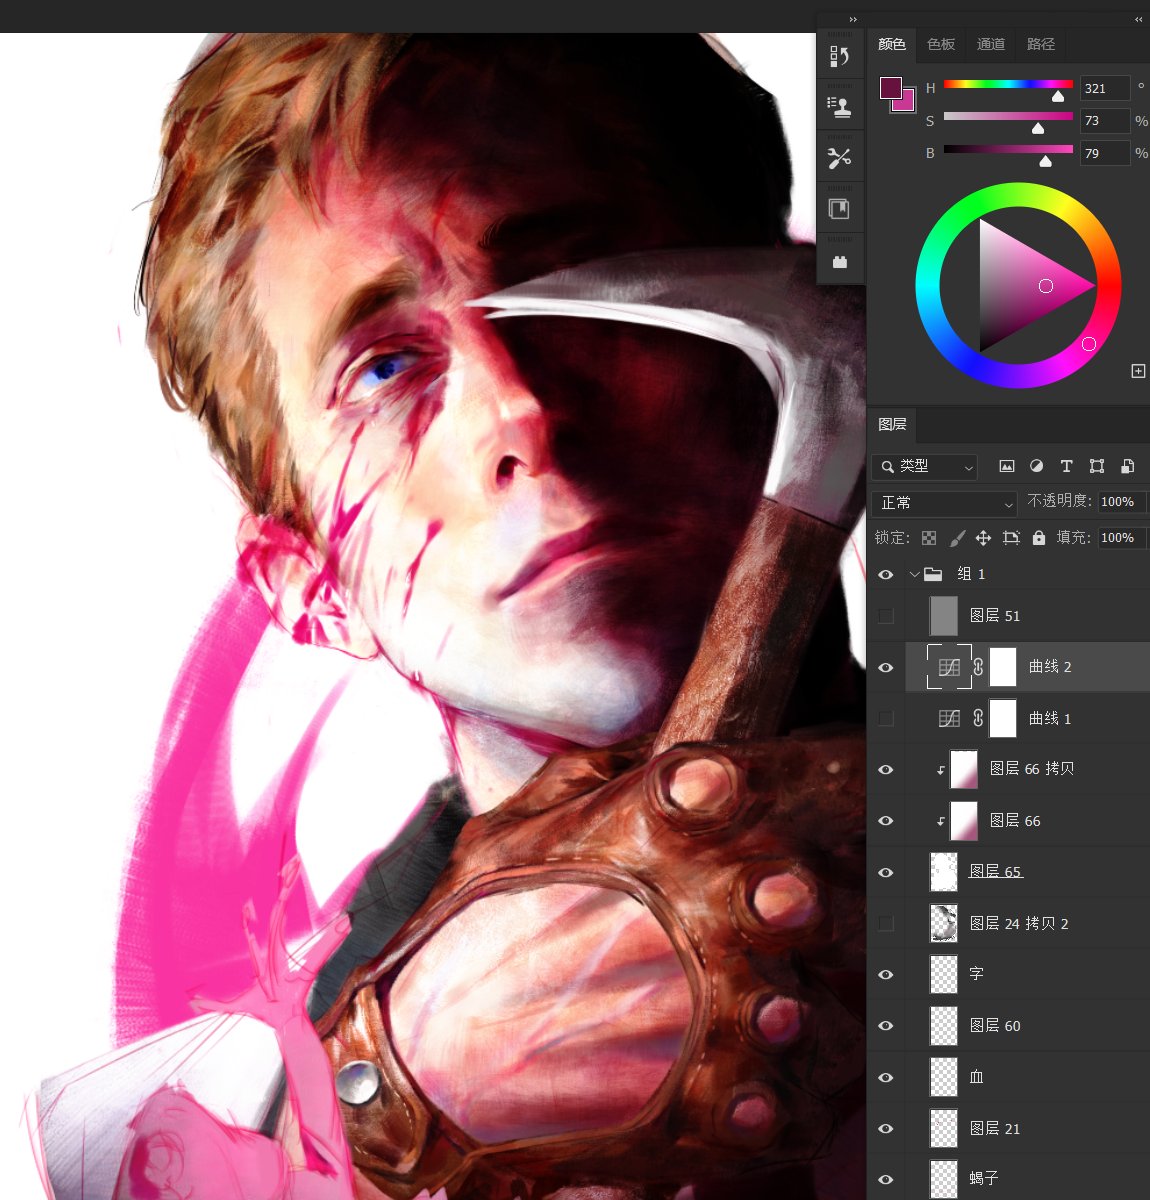
Task: Lock transparent pixels checkerboard icon
Action: (x=929, y=538)
